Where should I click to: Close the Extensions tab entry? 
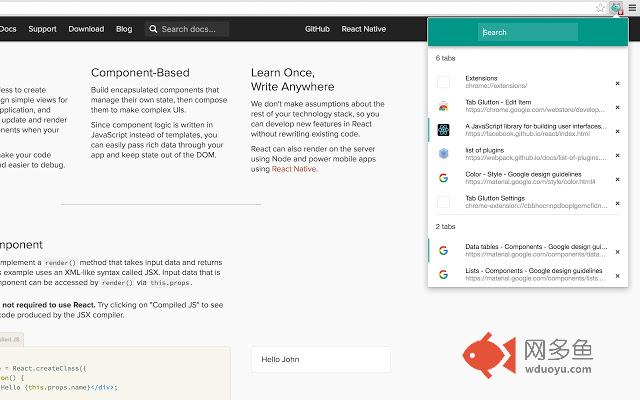pyautogui.click(x=618, y=83)
